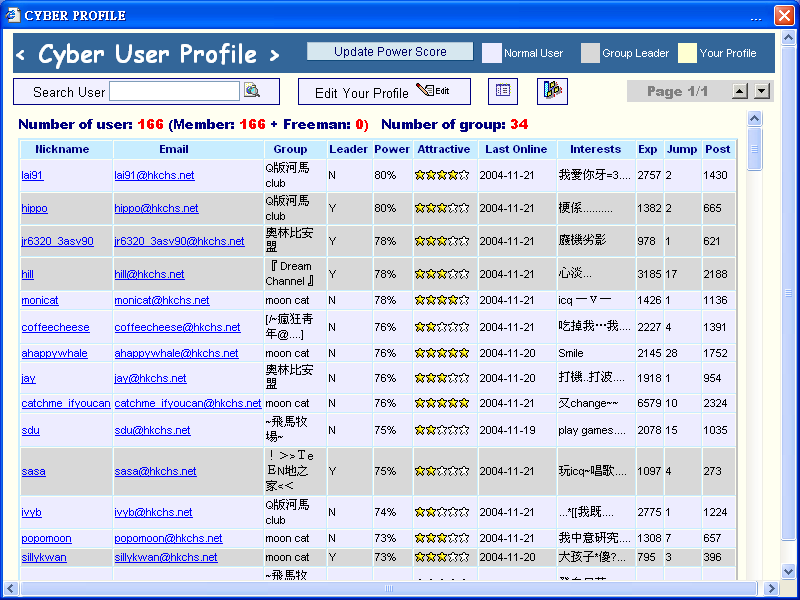
Task: Sort by Last Online column header
Action: pos(516,149)
